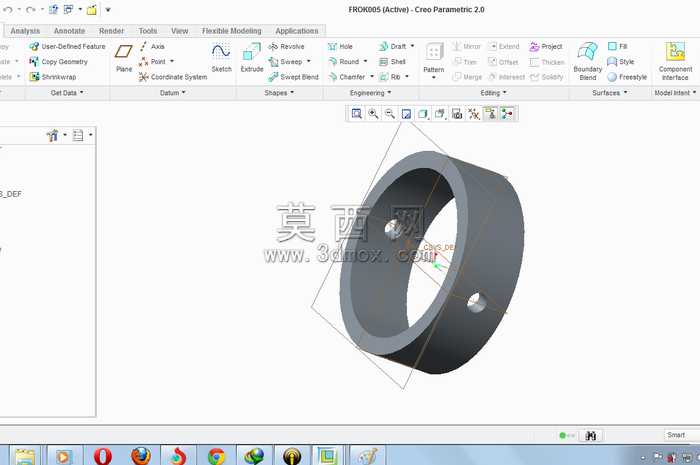Switch to the Annotate tab
Screen dimensions: 700x465
69,31
